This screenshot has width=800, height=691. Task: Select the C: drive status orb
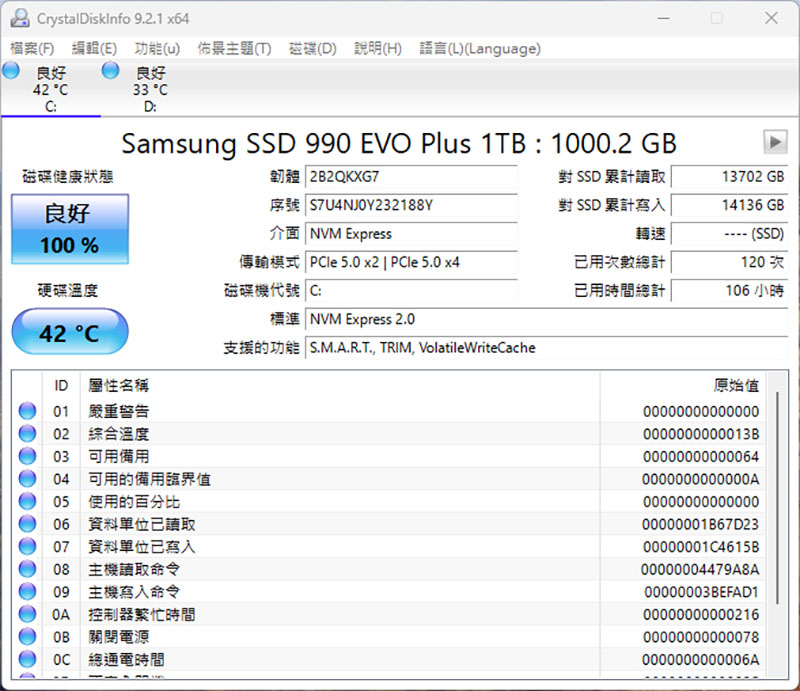[x=11, y=70]
